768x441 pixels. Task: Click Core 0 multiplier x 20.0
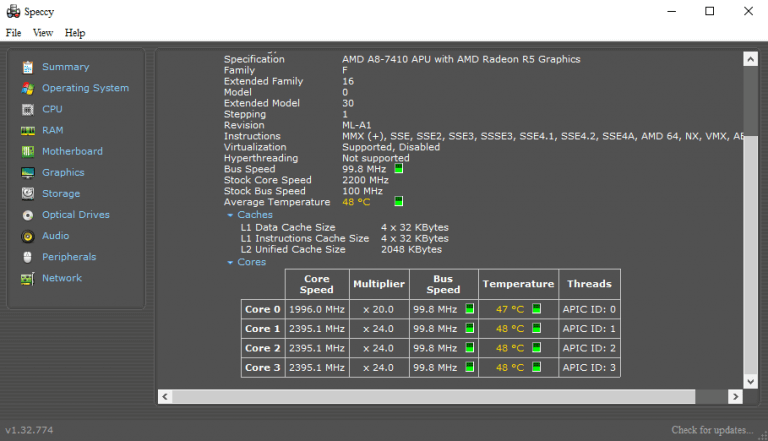click(378, 309)
